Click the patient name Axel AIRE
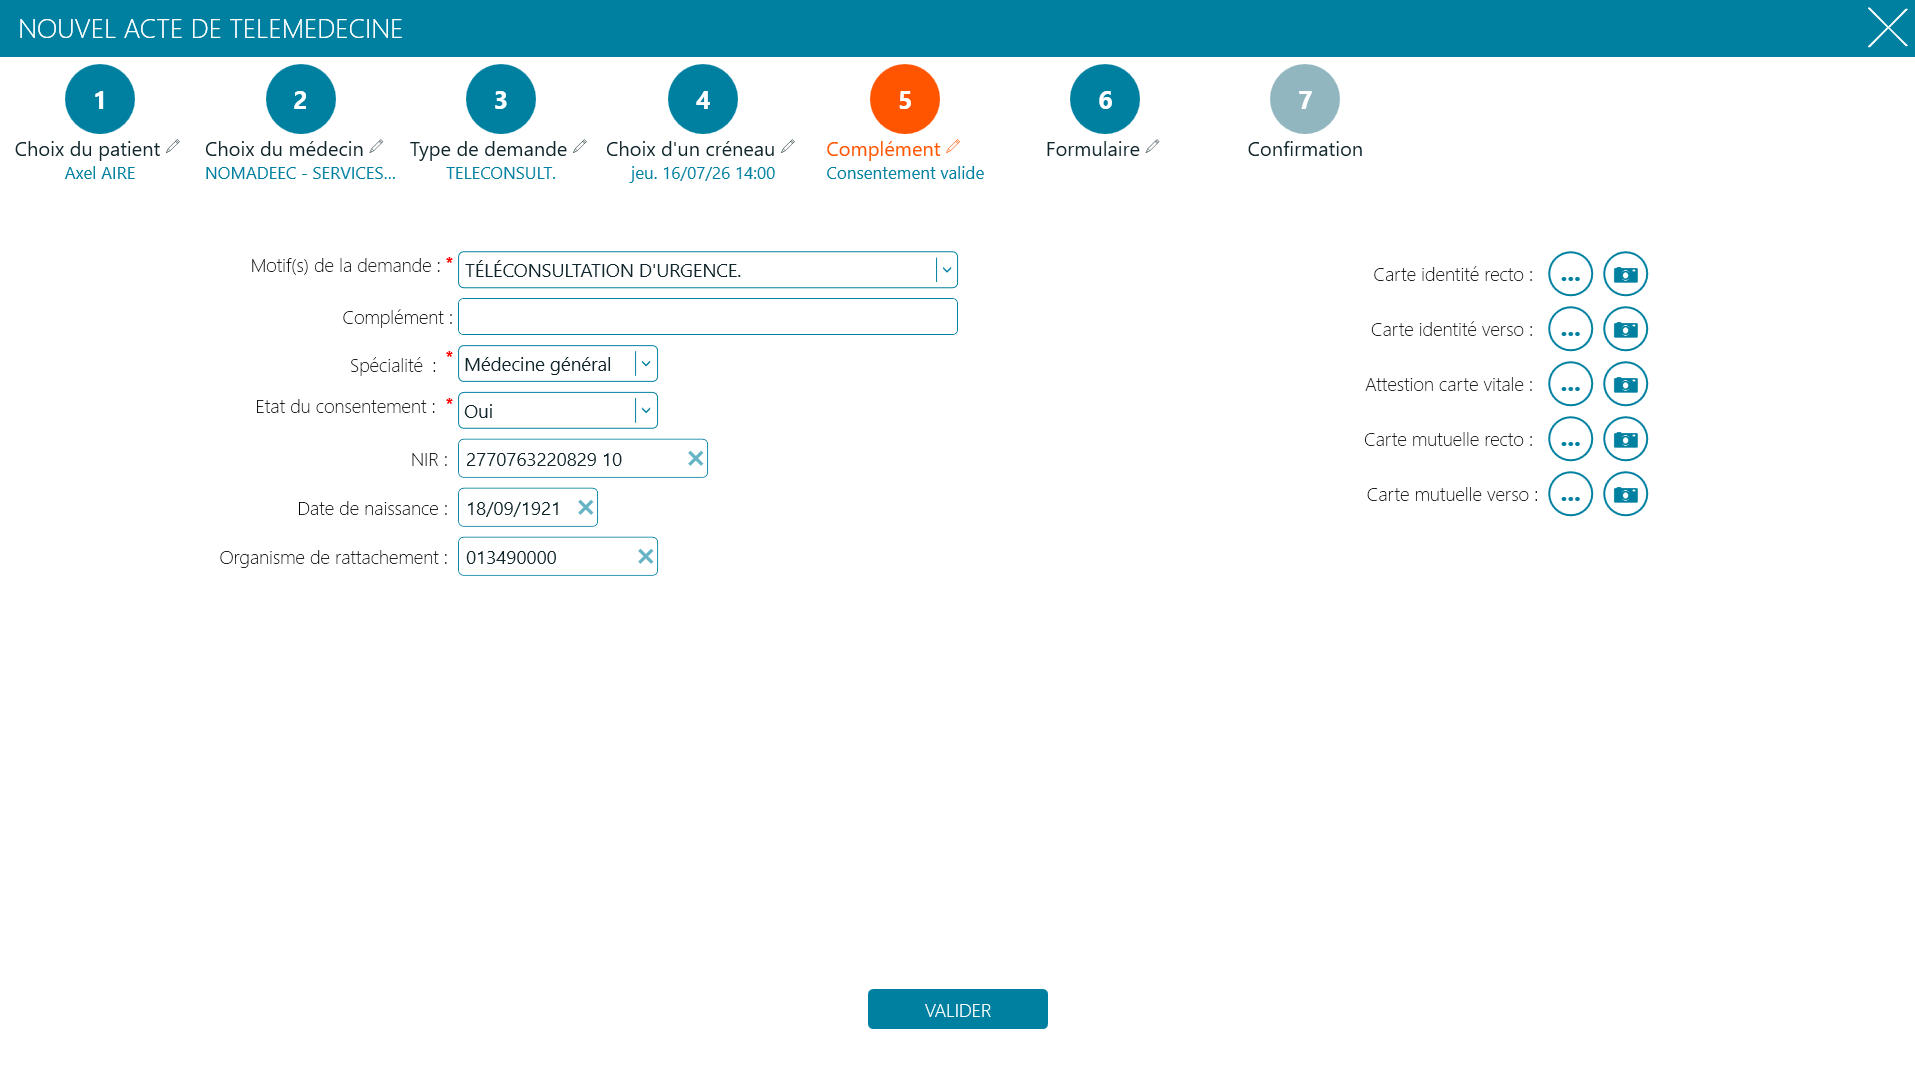 click(x=100, y=173)
